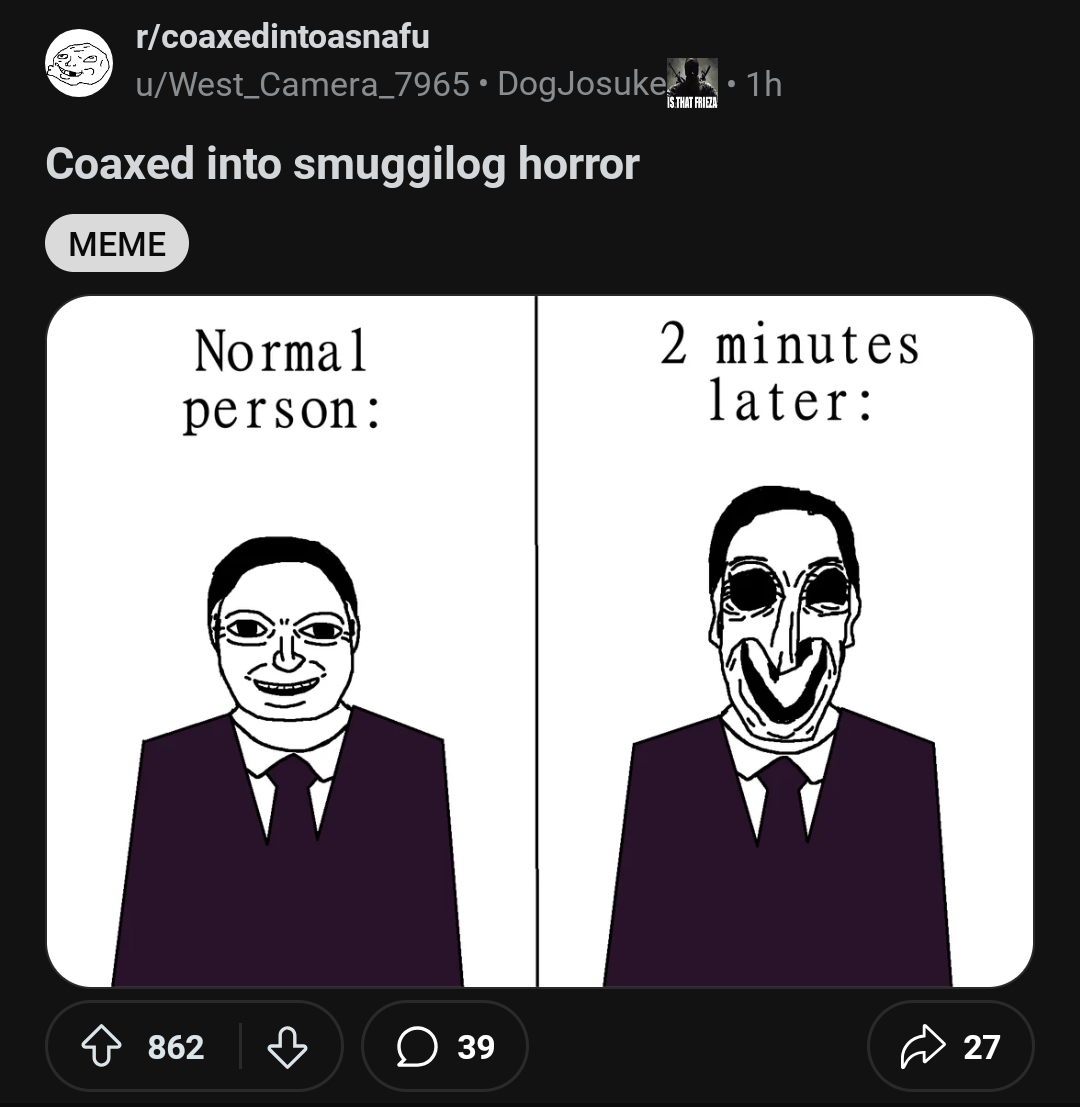Click the 'Normal person:' caption text
Image resolution: width=1080 pixels, height=1107 pixels.
281,380
